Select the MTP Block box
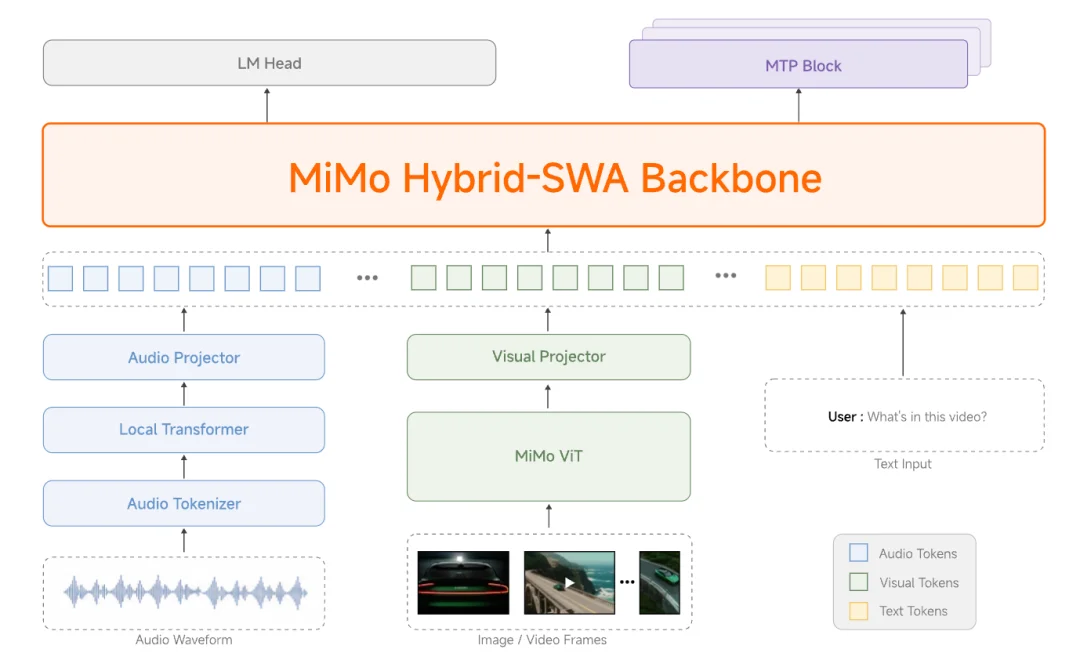1080x660 pixels. pos(798,66)
